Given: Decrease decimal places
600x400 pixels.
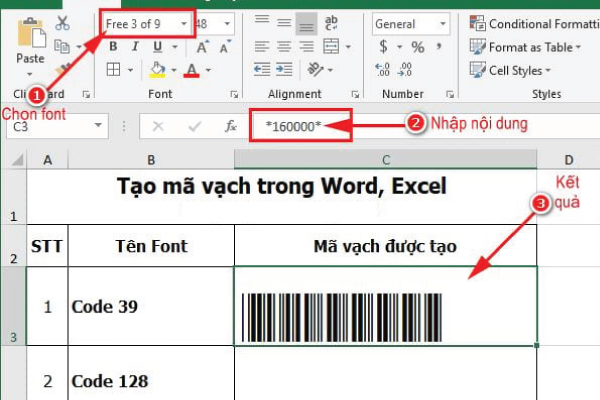Looking at the screenshot, I should (x=405, y=70).
